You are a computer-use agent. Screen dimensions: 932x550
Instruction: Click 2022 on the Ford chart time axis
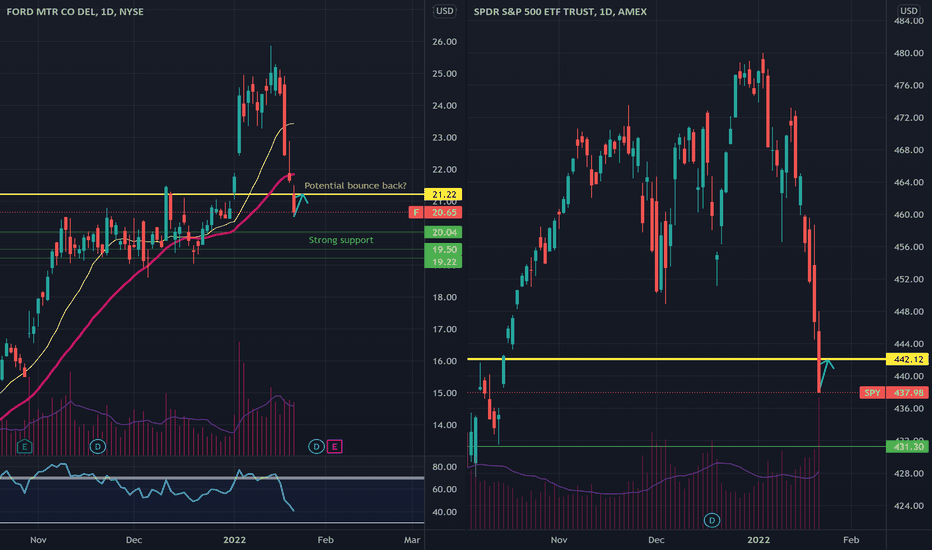pyautogui.click(x=234, y=540)
